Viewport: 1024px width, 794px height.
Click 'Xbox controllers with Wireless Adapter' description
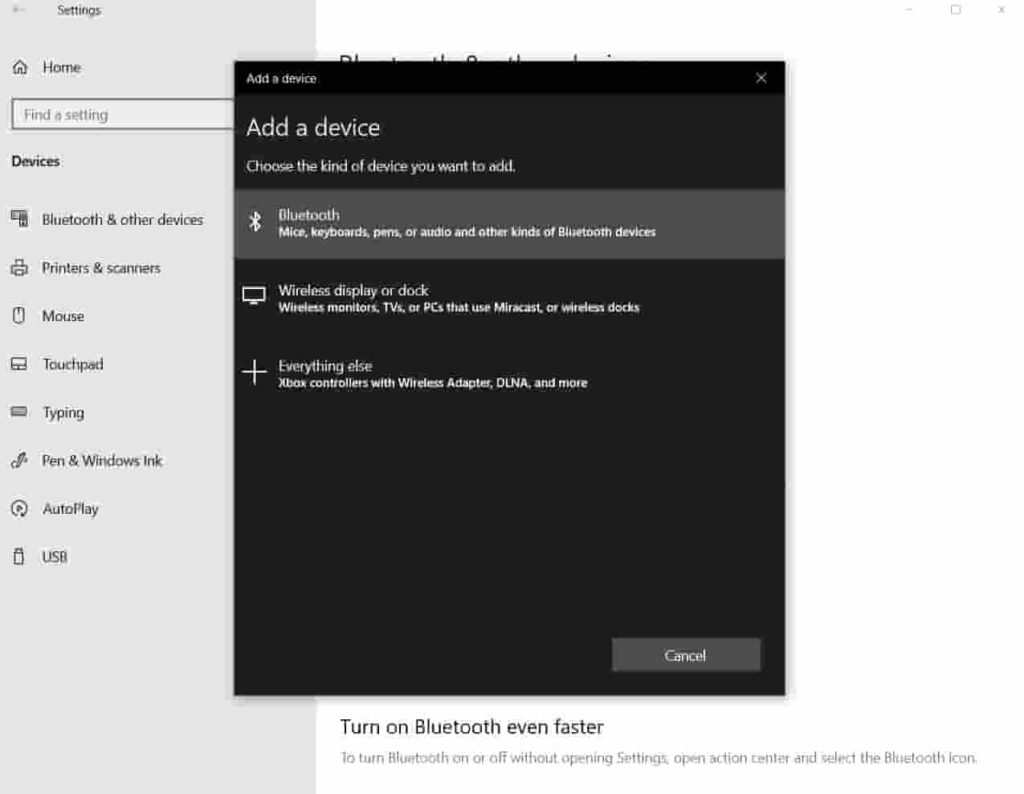tap(433, 383)
